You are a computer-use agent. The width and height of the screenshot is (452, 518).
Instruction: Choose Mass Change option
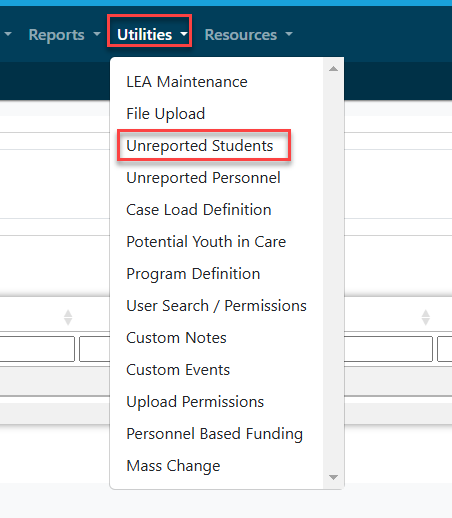coord(173,466)
